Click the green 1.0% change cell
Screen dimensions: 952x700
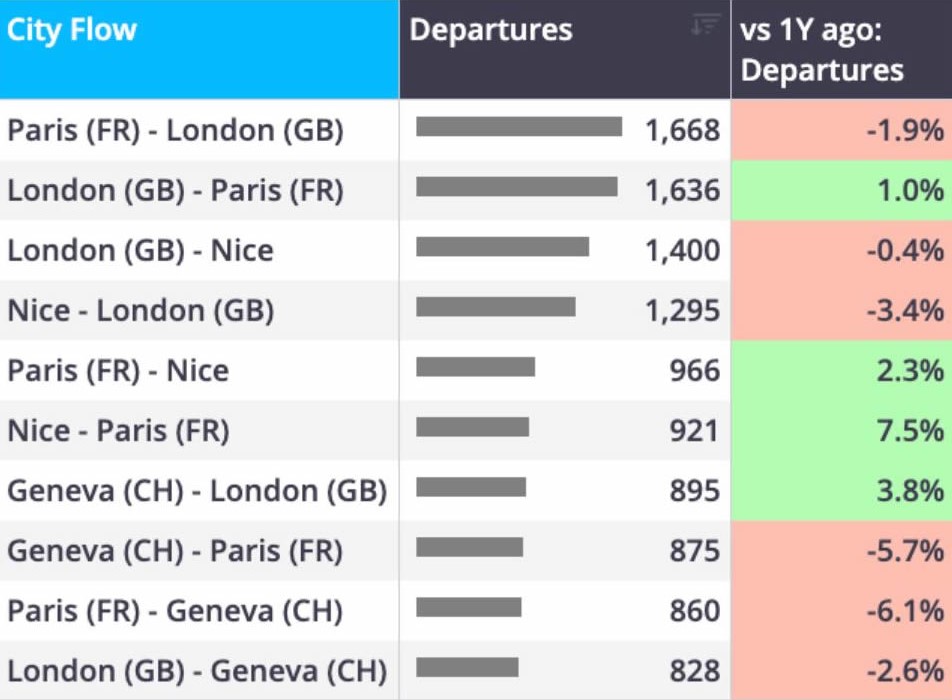pos(842,190)
